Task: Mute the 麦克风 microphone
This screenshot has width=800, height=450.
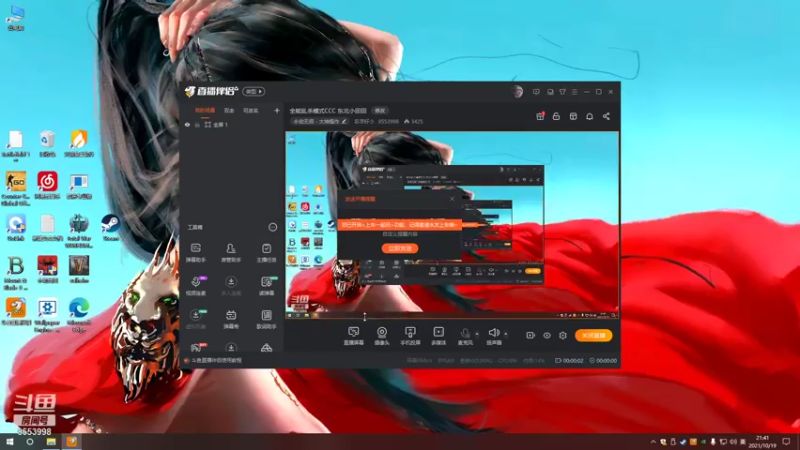Action: click(x=465, y=336)
